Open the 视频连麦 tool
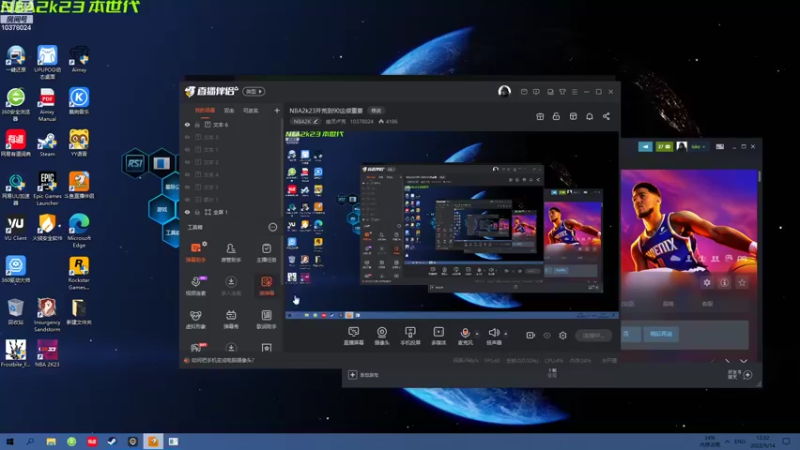 tap(195, 286)
